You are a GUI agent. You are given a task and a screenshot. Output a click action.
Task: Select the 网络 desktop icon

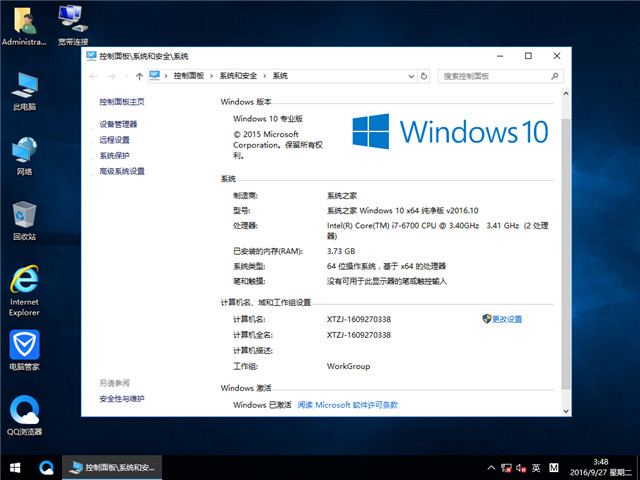click(24, 156)
